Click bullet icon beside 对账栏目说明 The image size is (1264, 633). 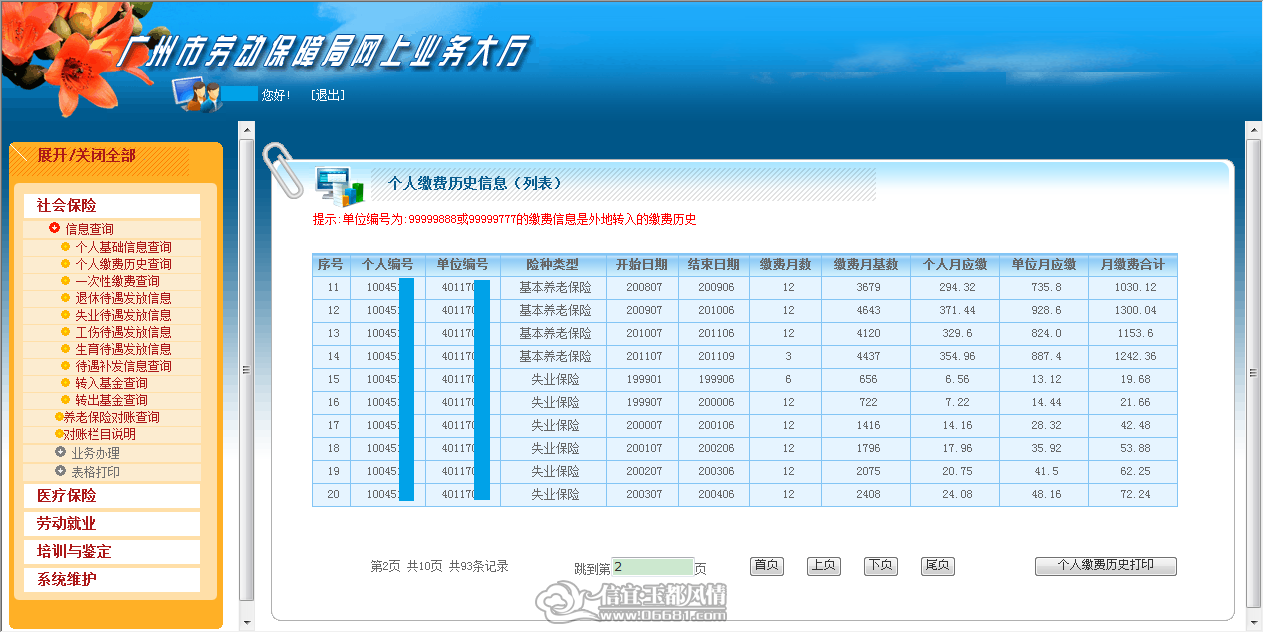pyautogui.click(x=59, y=434)
